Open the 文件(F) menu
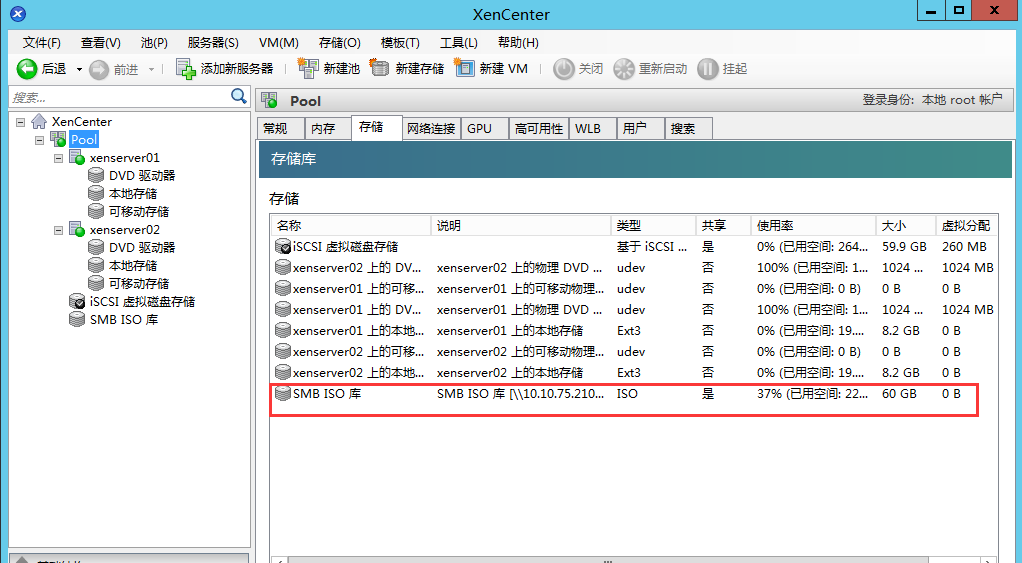Image resolution: width=1022 pixels, height=563 pixels. pyautogui.click(x=42, y=42)
